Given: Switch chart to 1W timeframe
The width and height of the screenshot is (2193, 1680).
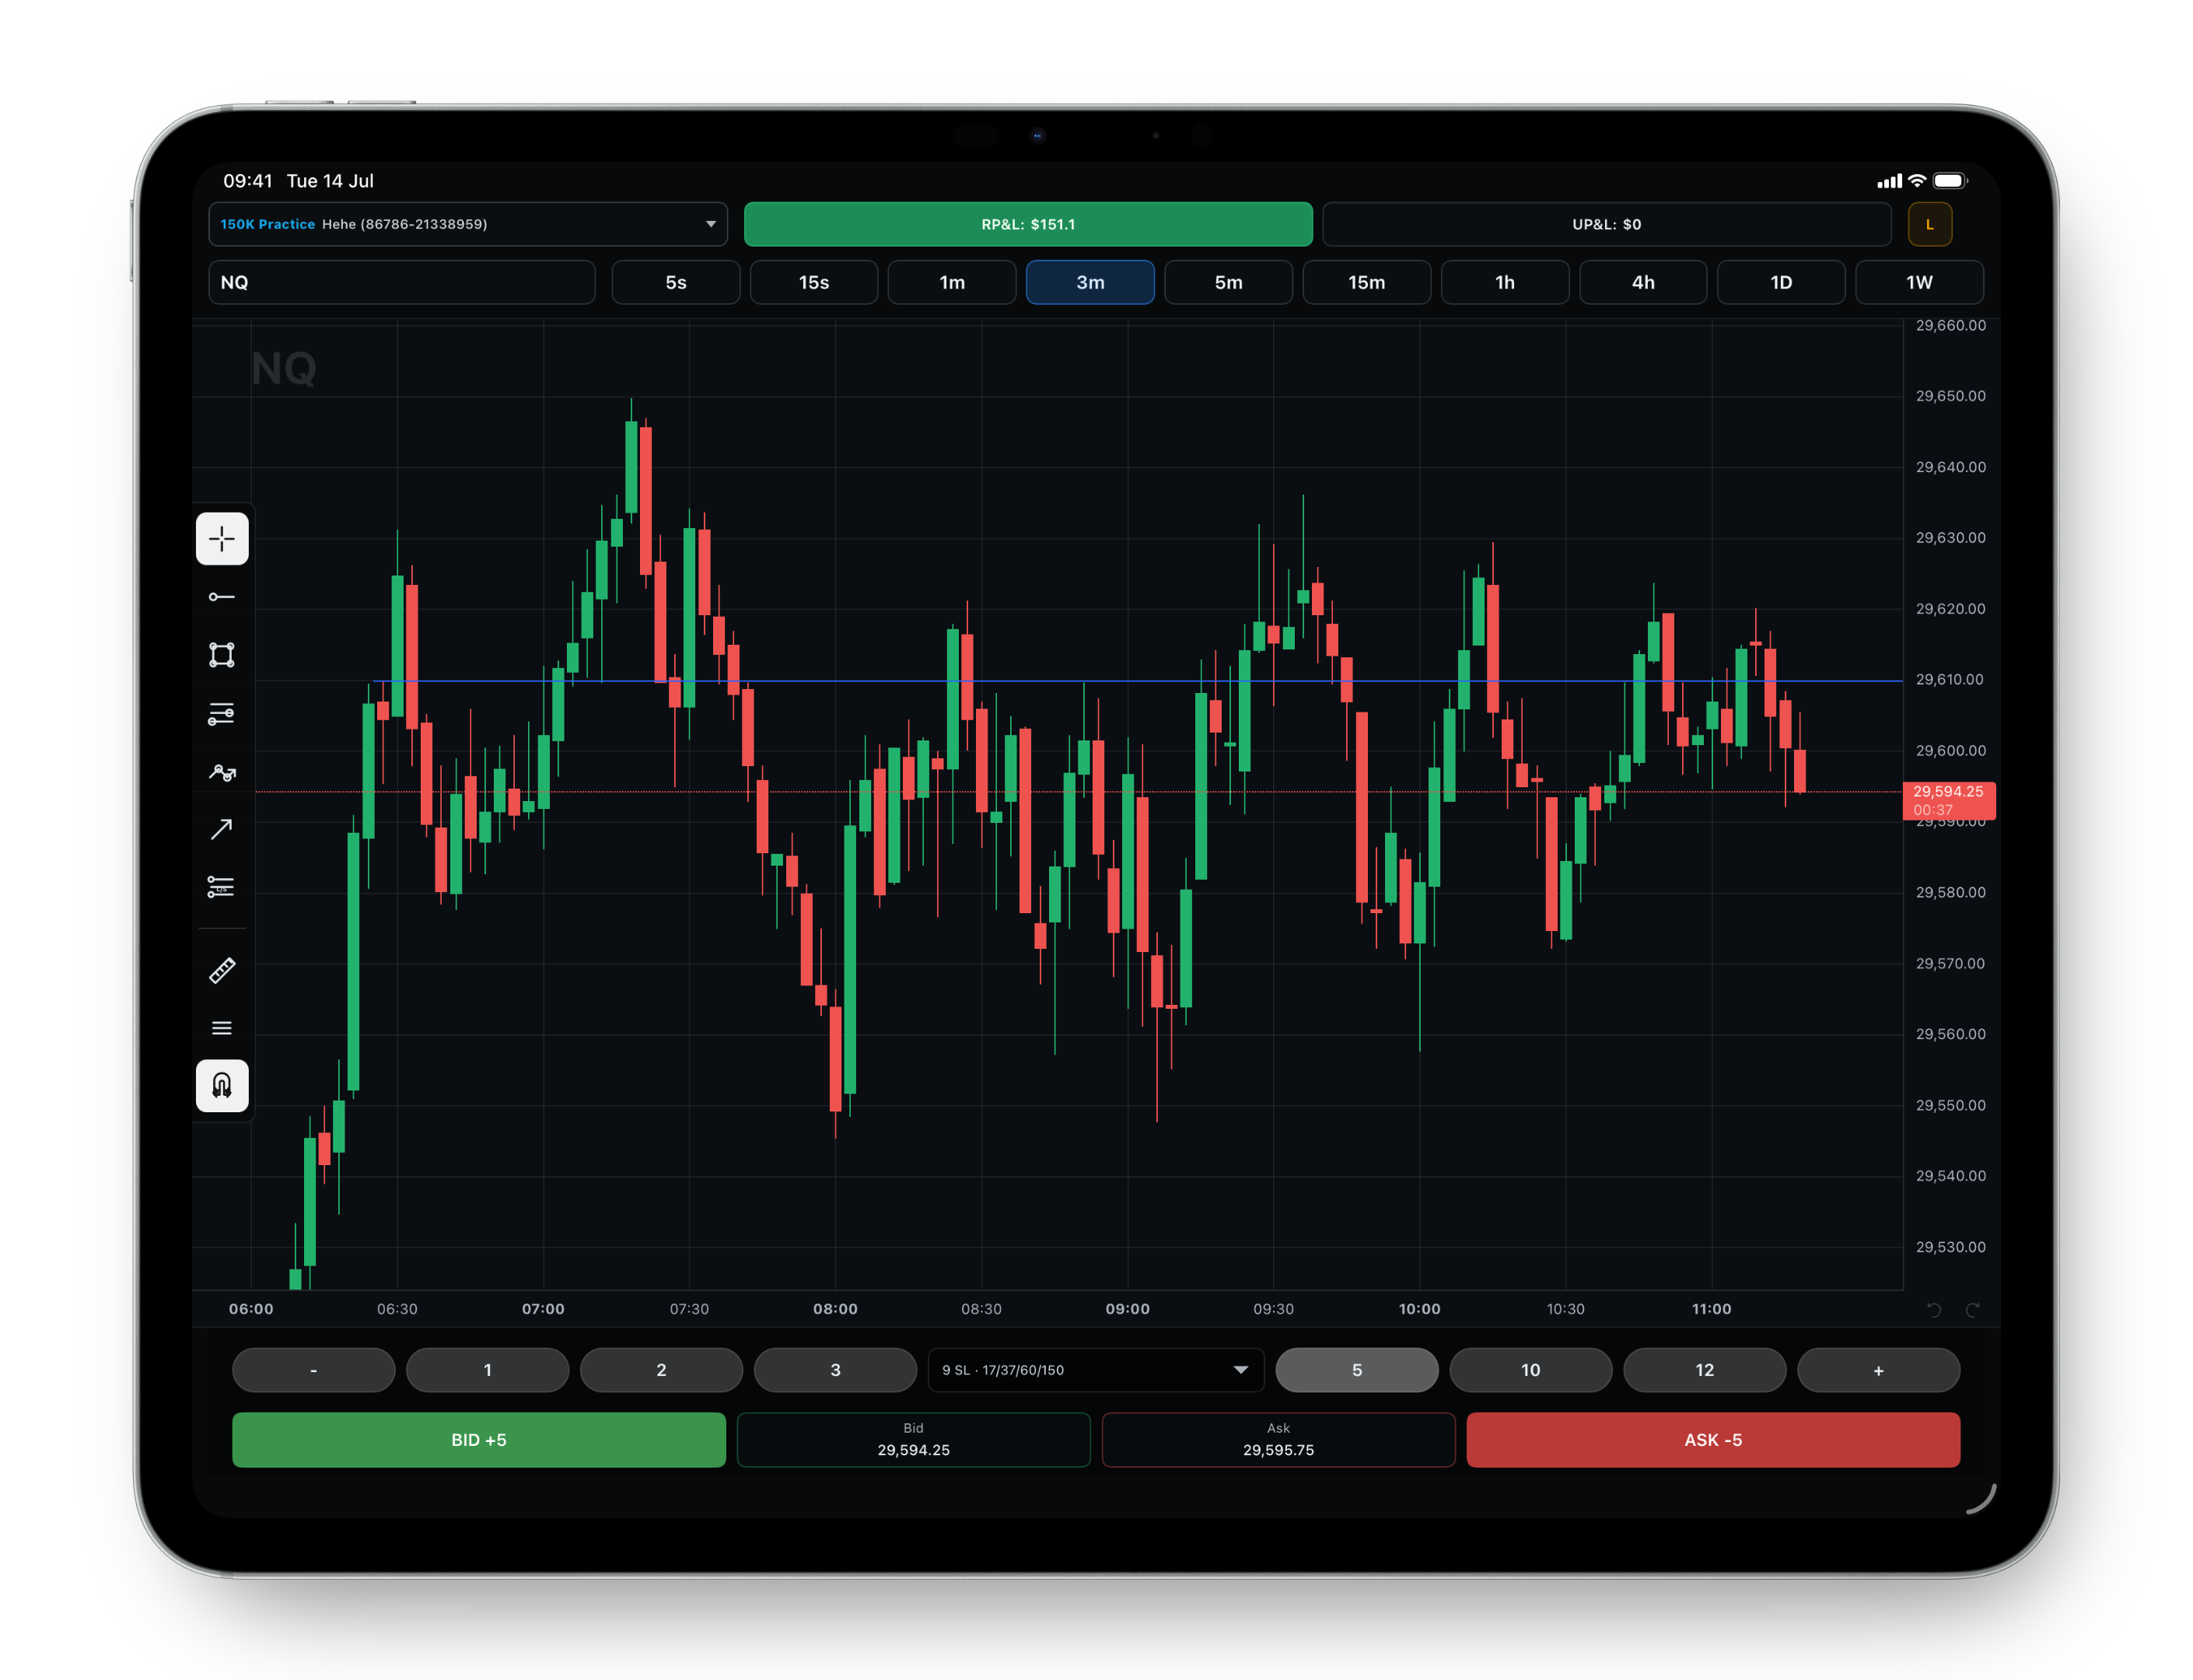Looking at the screenshot, I should click(1919, 282).
